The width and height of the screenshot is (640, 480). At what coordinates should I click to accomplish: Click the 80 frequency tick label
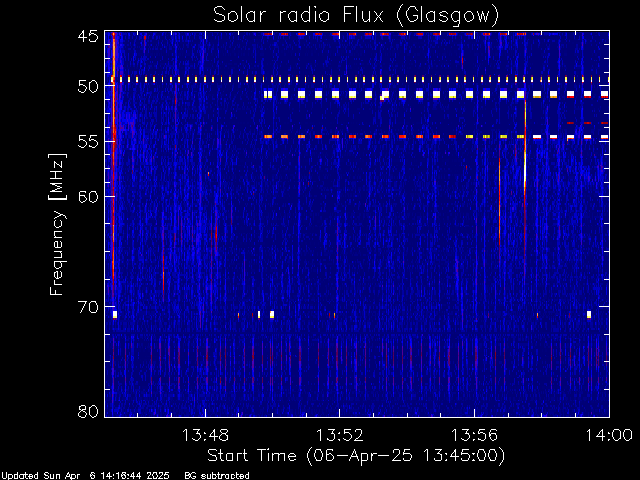(88, 411)
